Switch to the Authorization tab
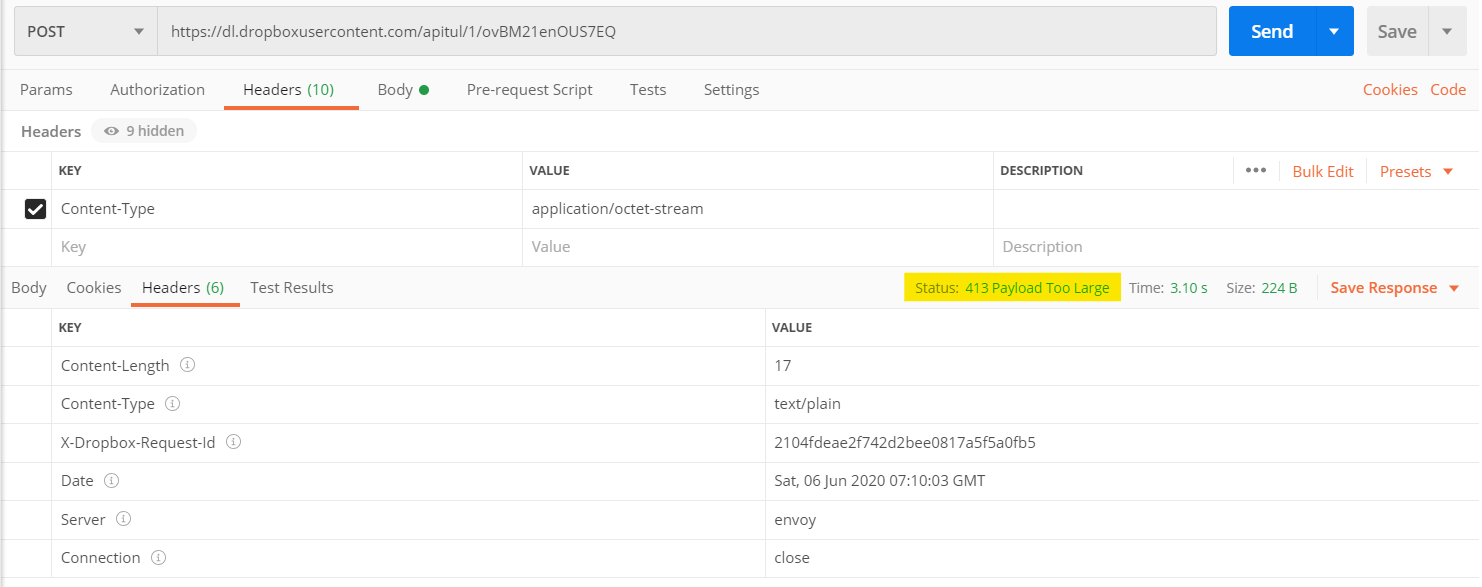 [156, 89]
